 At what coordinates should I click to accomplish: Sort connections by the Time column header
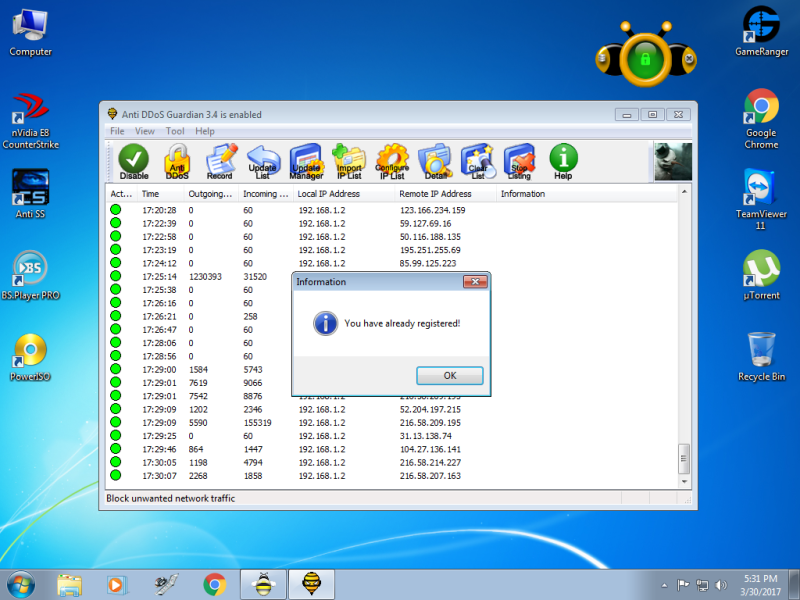coord(158,193)
